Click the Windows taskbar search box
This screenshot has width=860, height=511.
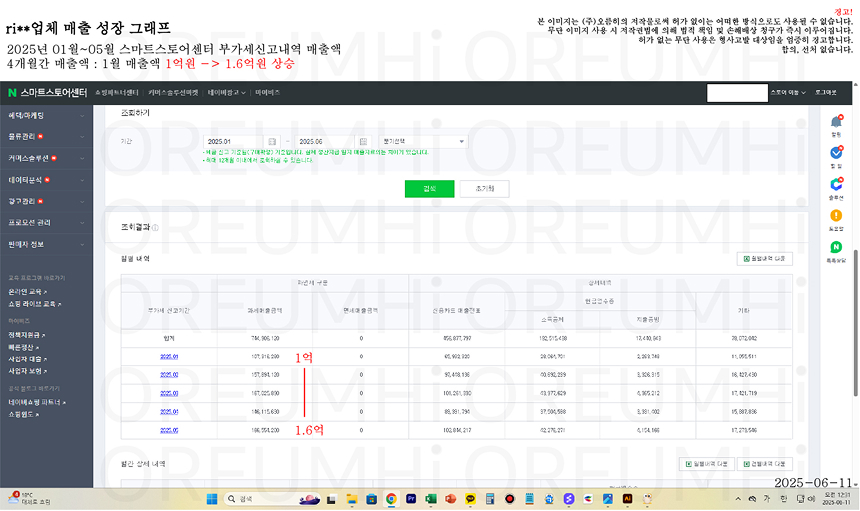272,499
